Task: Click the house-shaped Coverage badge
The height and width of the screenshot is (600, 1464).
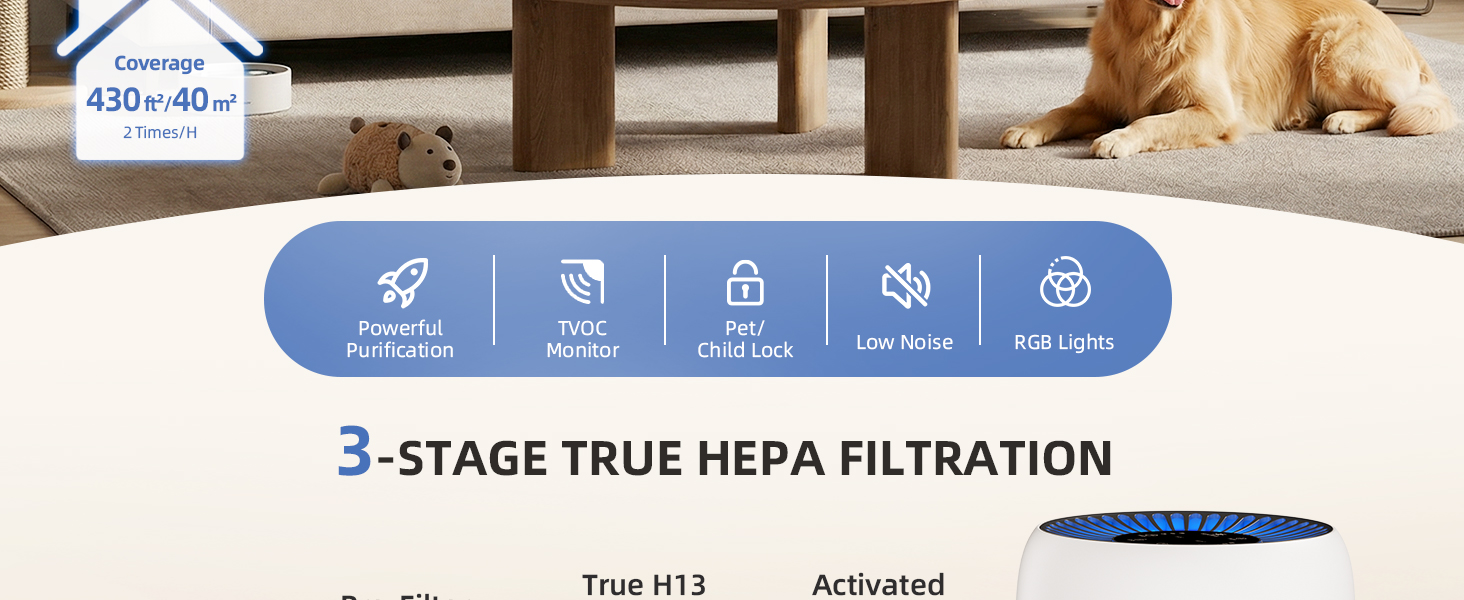Action: [160, 80]
